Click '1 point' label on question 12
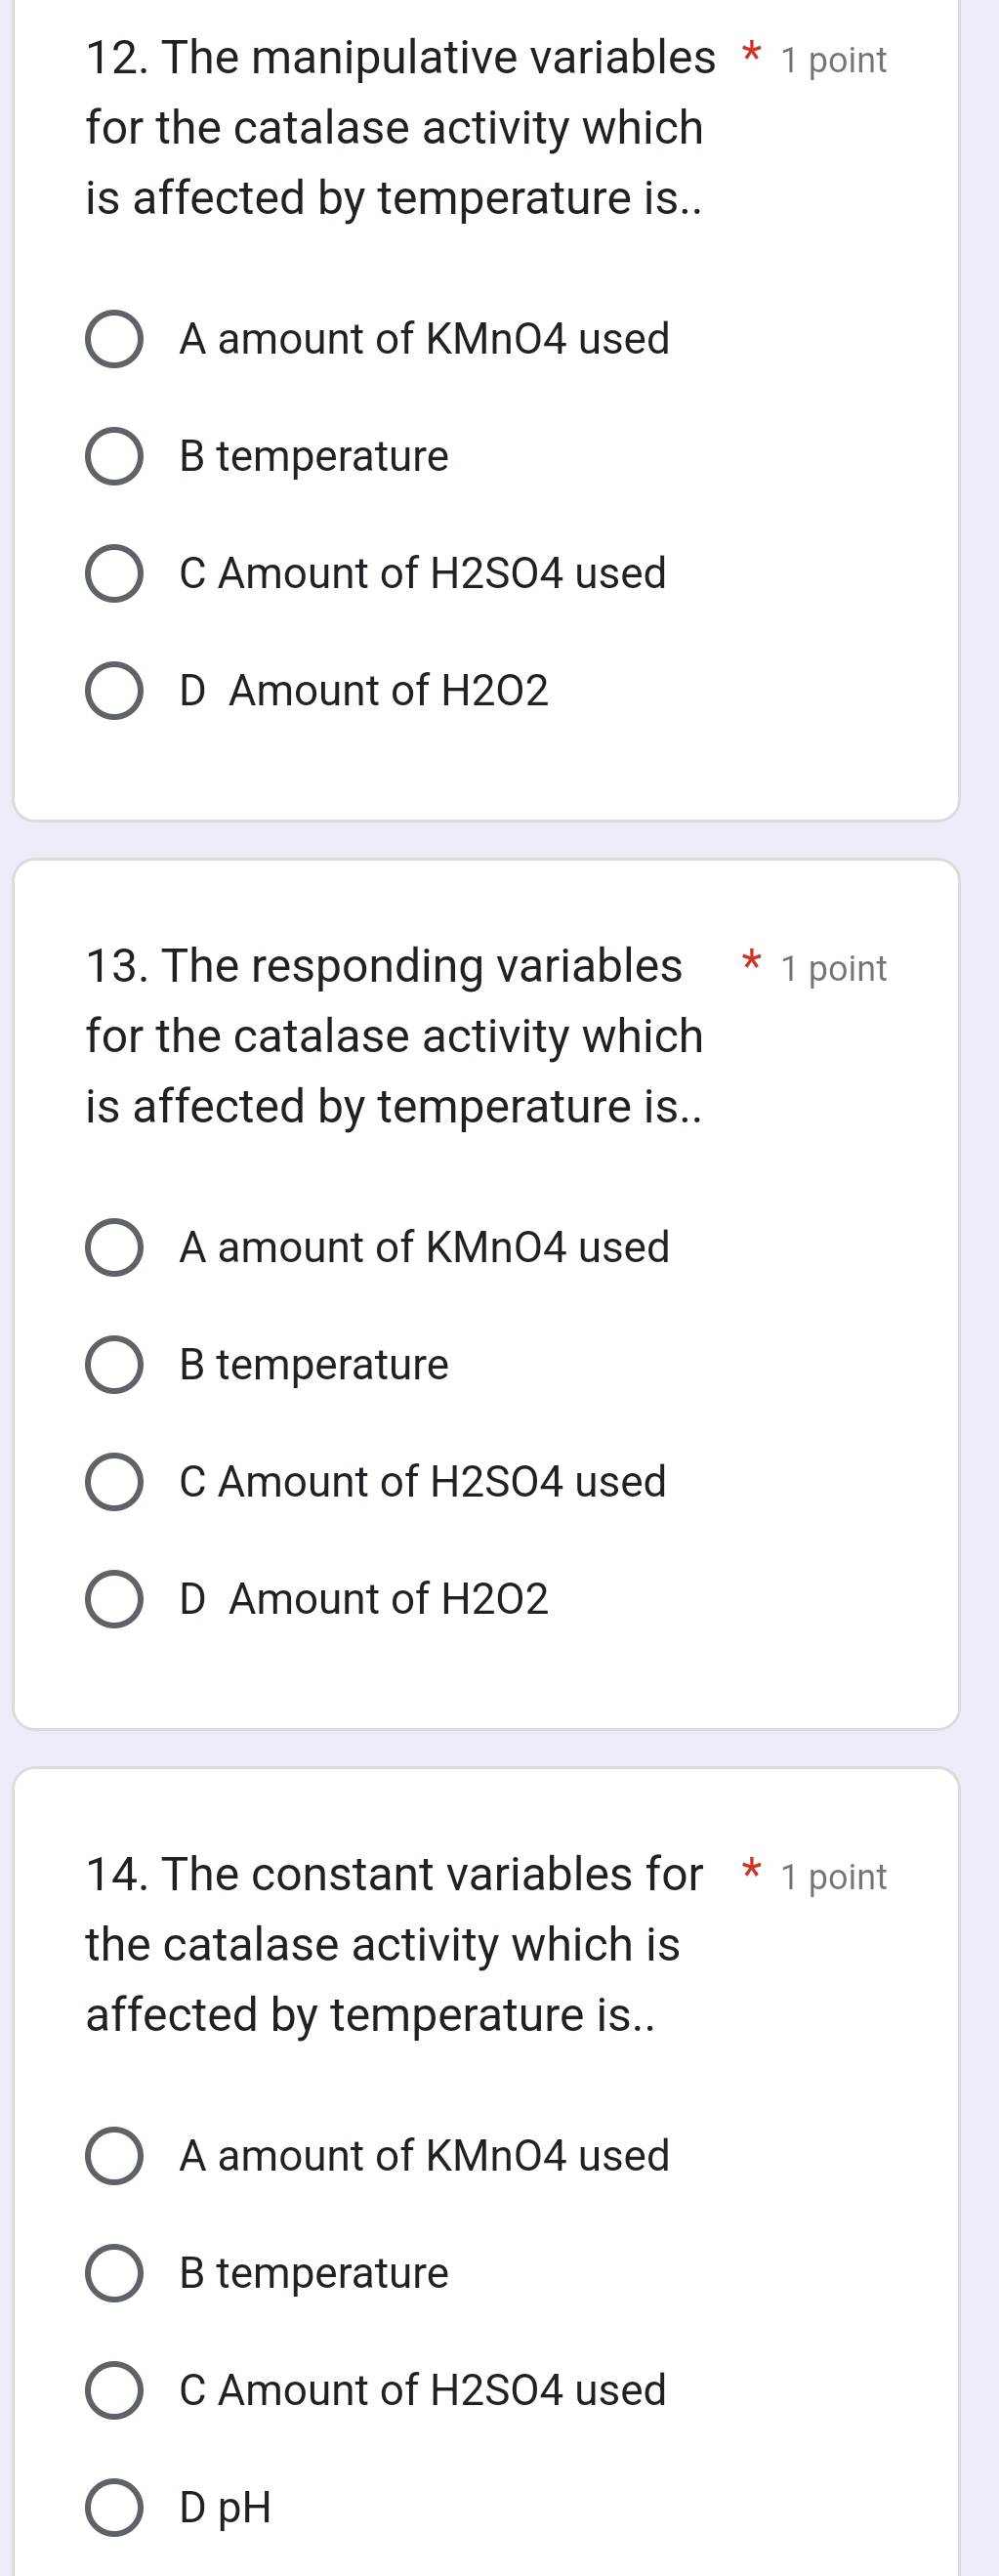 coord(833,61)
